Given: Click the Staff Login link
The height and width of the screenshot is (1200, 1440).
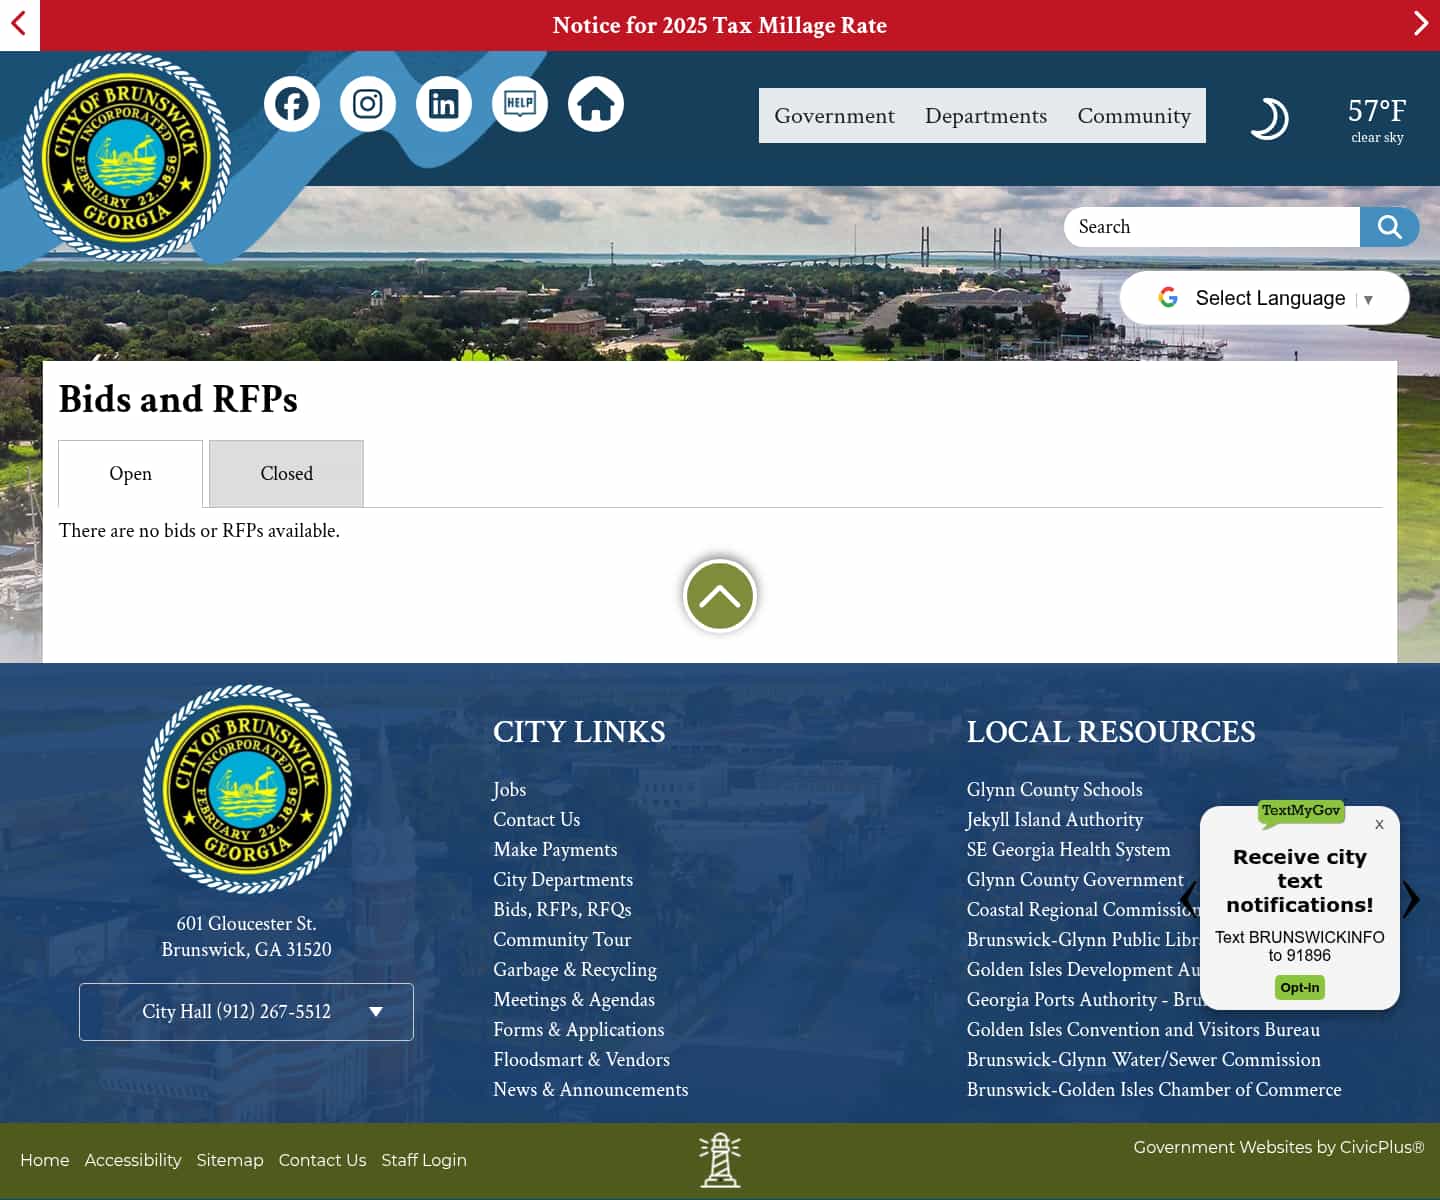Looking at the screenshot, I should point(424,1160).
